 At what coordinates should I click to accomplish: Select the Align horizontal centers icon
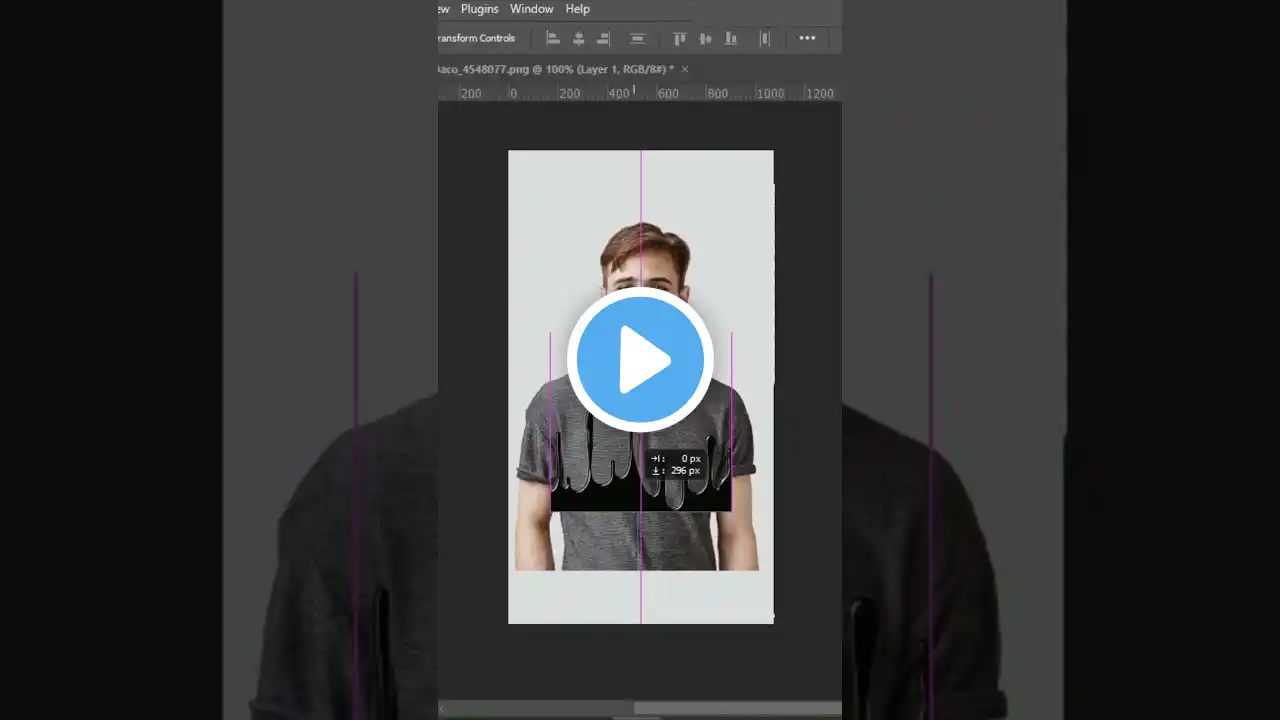click(578, 38)
